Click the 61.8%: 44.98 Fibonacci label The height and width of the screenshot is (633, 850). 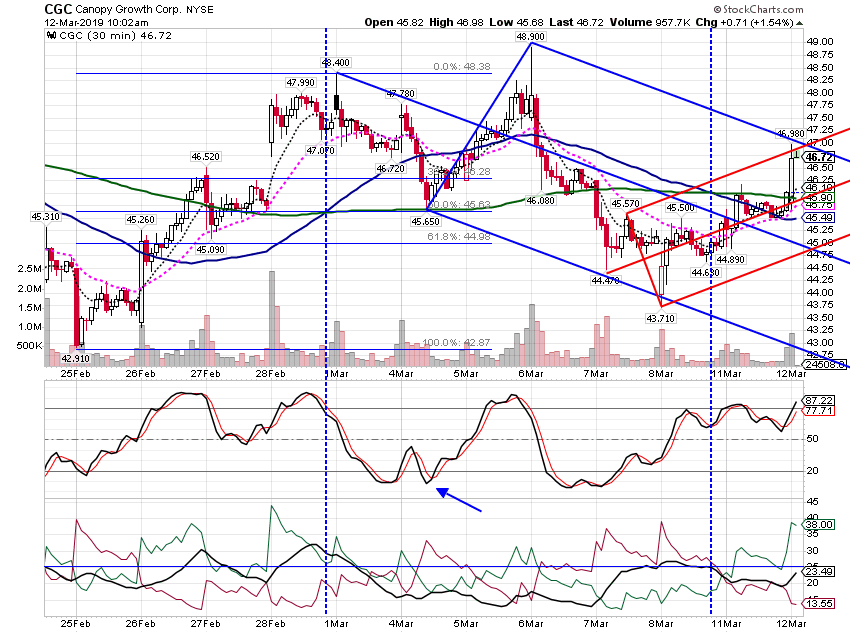pos(459,236)
